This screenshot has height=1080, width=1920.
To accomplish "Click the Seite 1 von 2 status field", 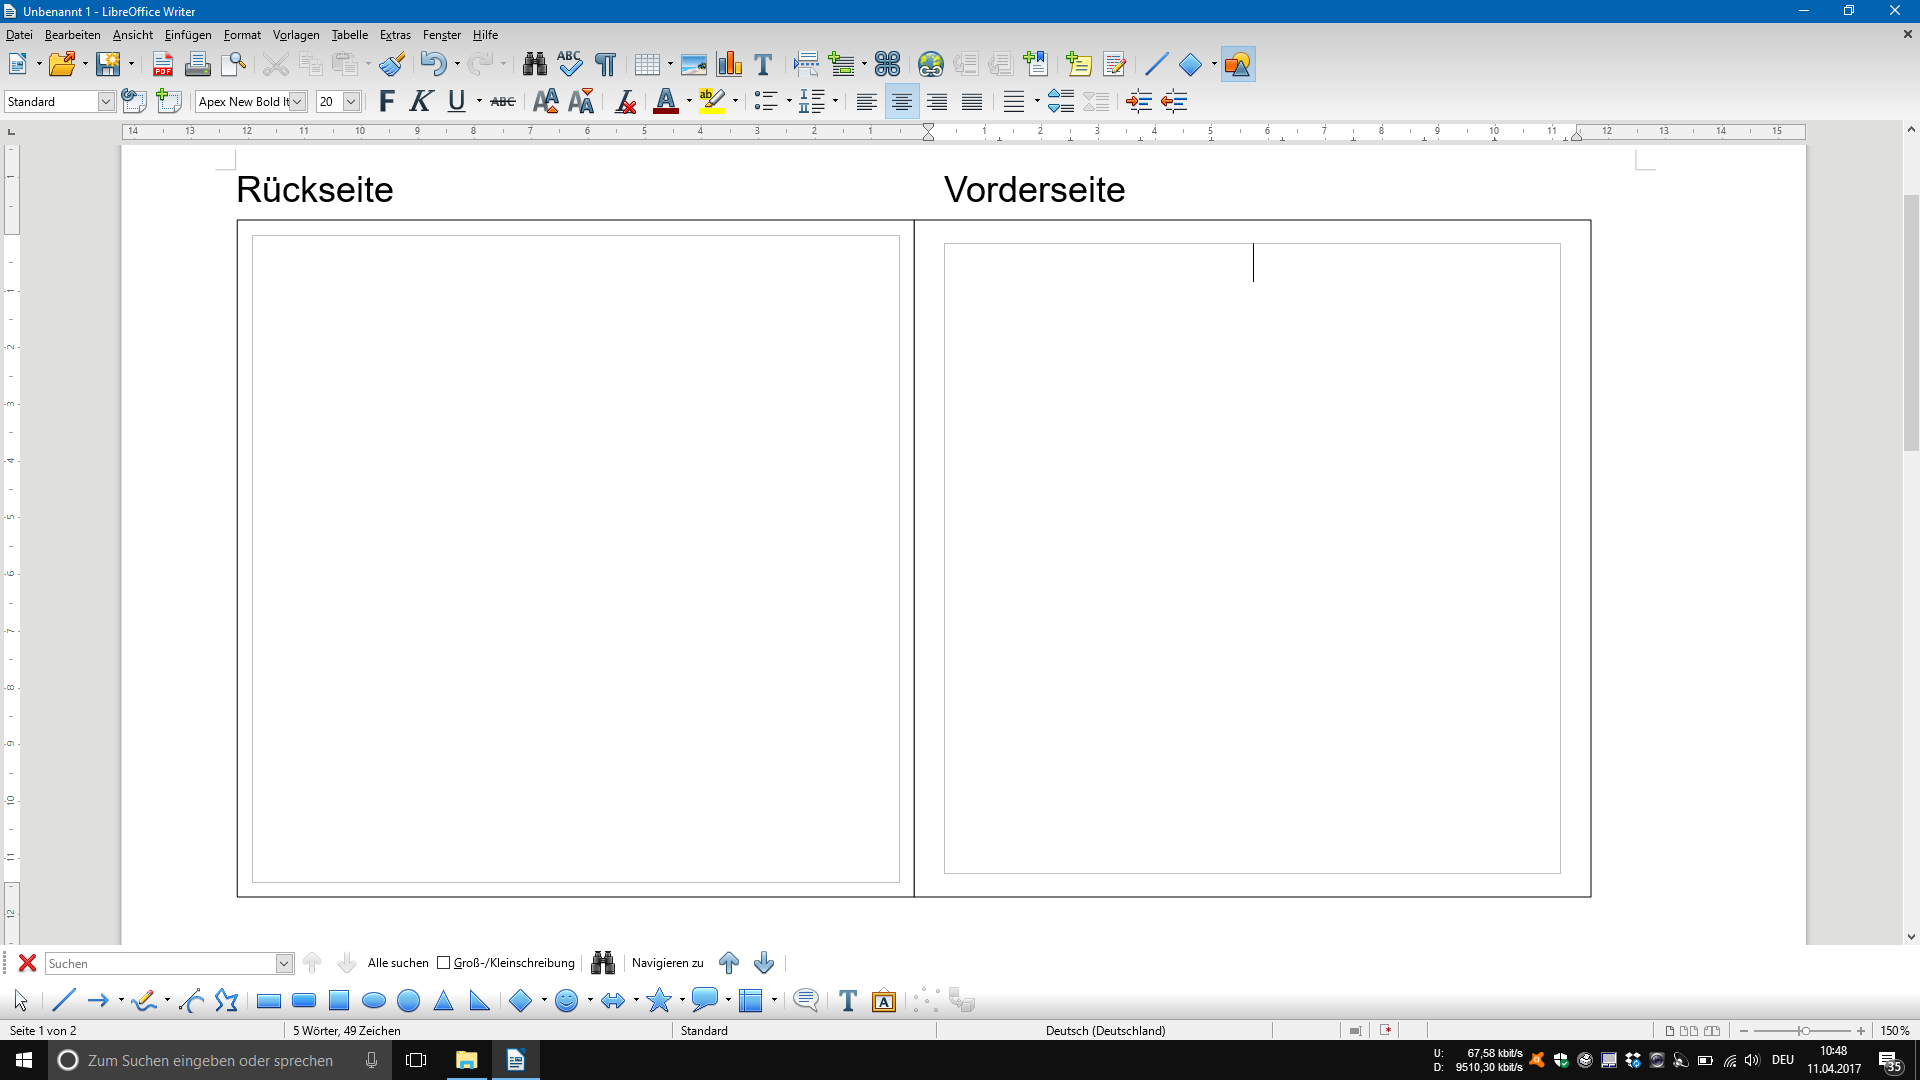I will coord(43,1030).
